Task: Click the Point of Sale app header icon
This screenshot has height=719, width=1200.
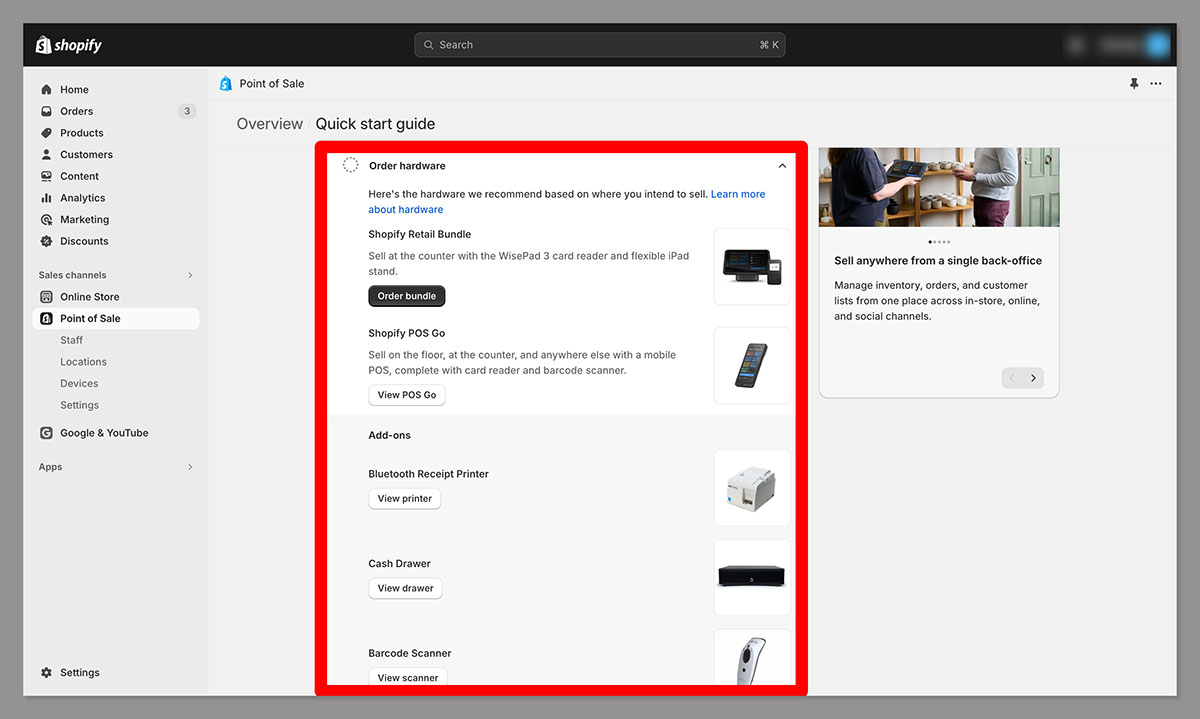Action: click(x=226, y=84)
